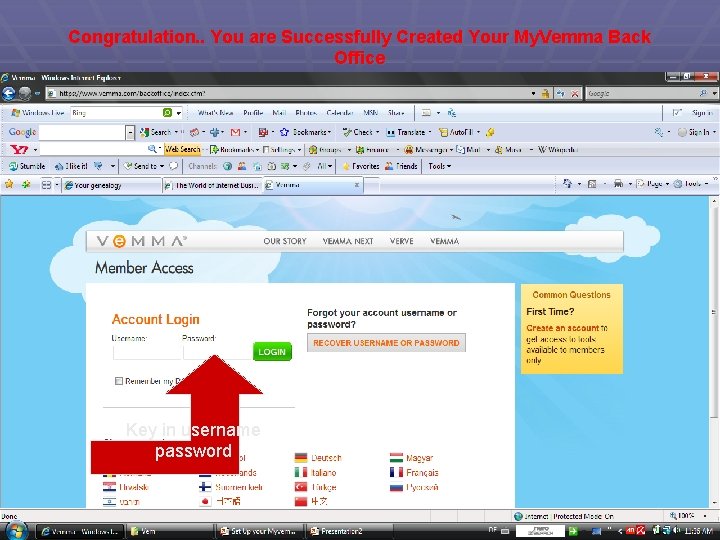The height and width of the screenshot is (540, 720).
Task: Click the zoom level control in status bar
Action: tap(687, 516)
